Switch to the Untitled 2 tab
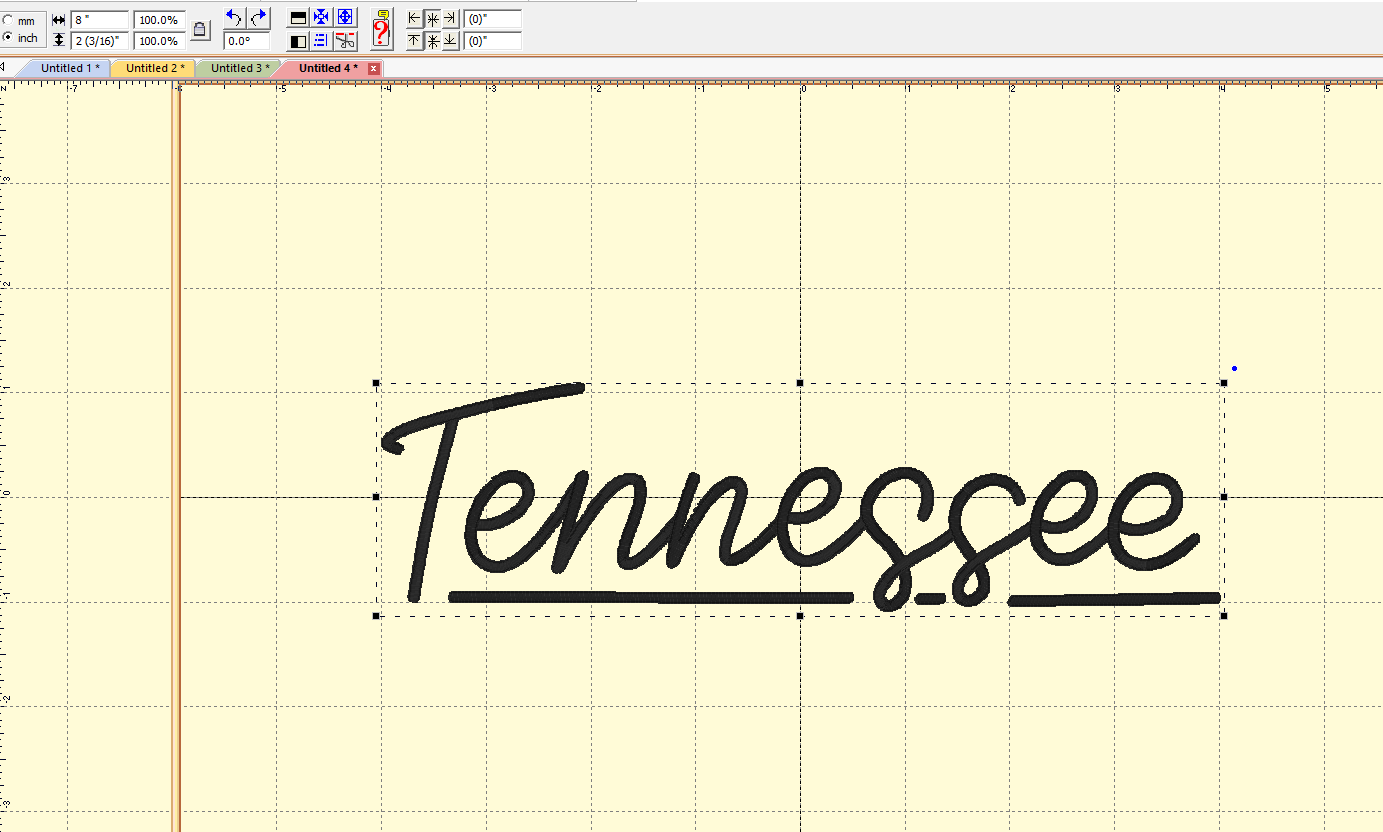 (154, 68)
